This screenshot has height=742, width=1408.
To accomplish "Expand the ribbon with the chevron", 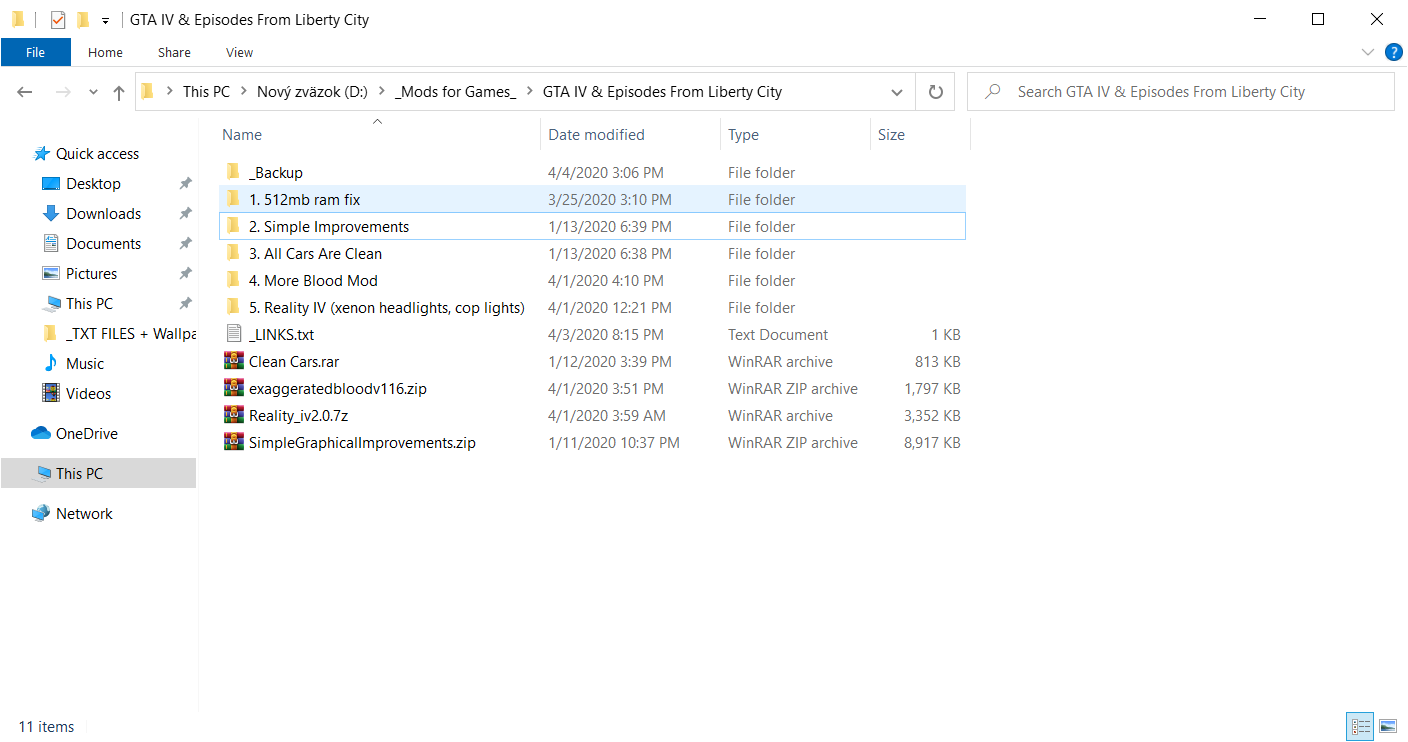I will (x=1368, y=52).
